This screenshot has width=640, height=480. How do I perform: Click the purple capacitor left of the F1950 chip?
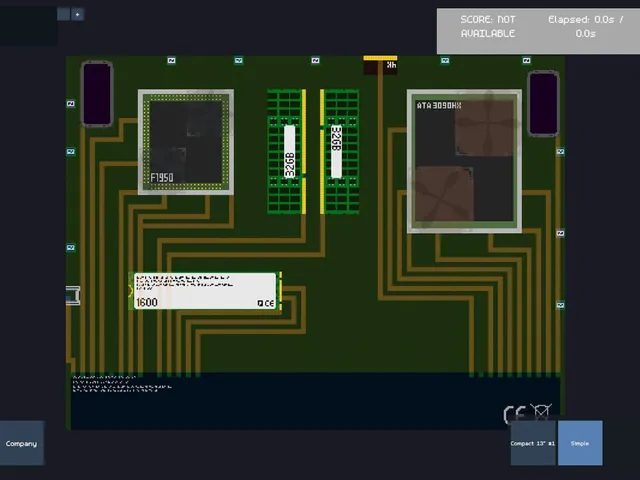tap(97, 94)
